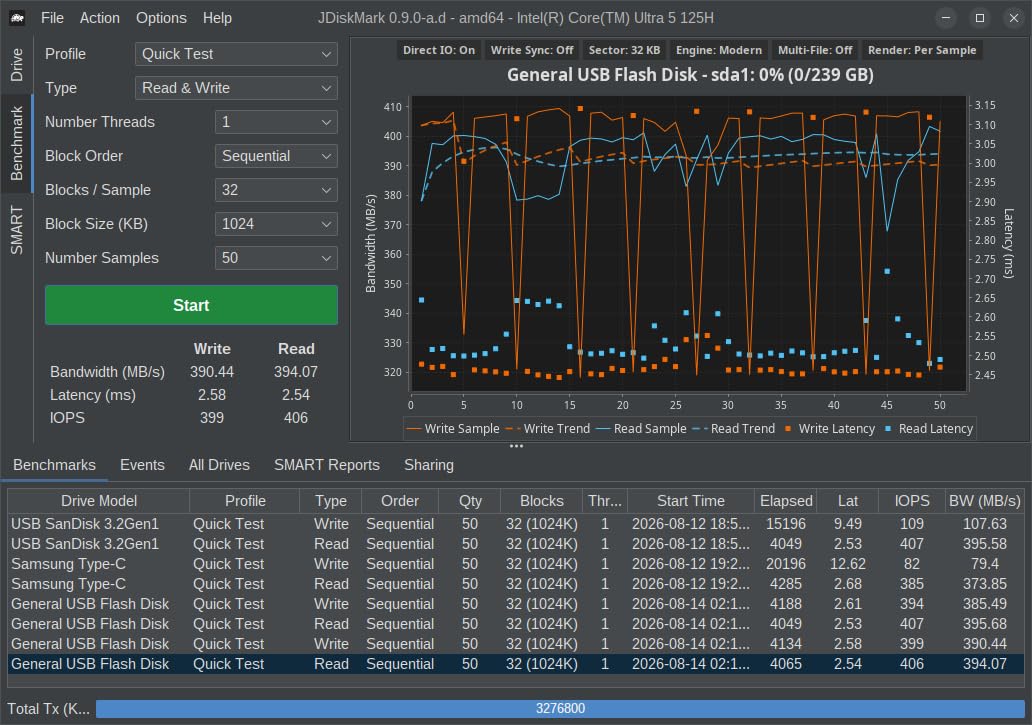This screenshot has height=725, width=1032.
Task: Switch to the Drive side tab
Action: 16,64
